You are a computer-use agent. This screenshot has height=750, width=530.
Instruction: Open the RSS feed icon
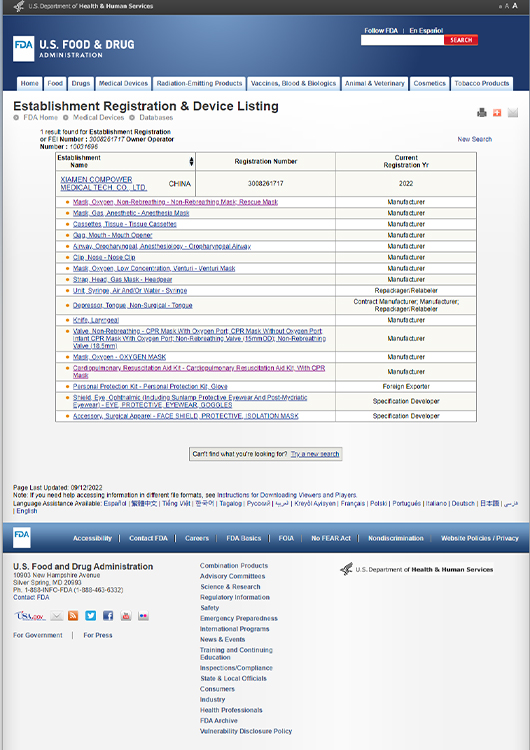pyautogui.click(x=73, y=616)
